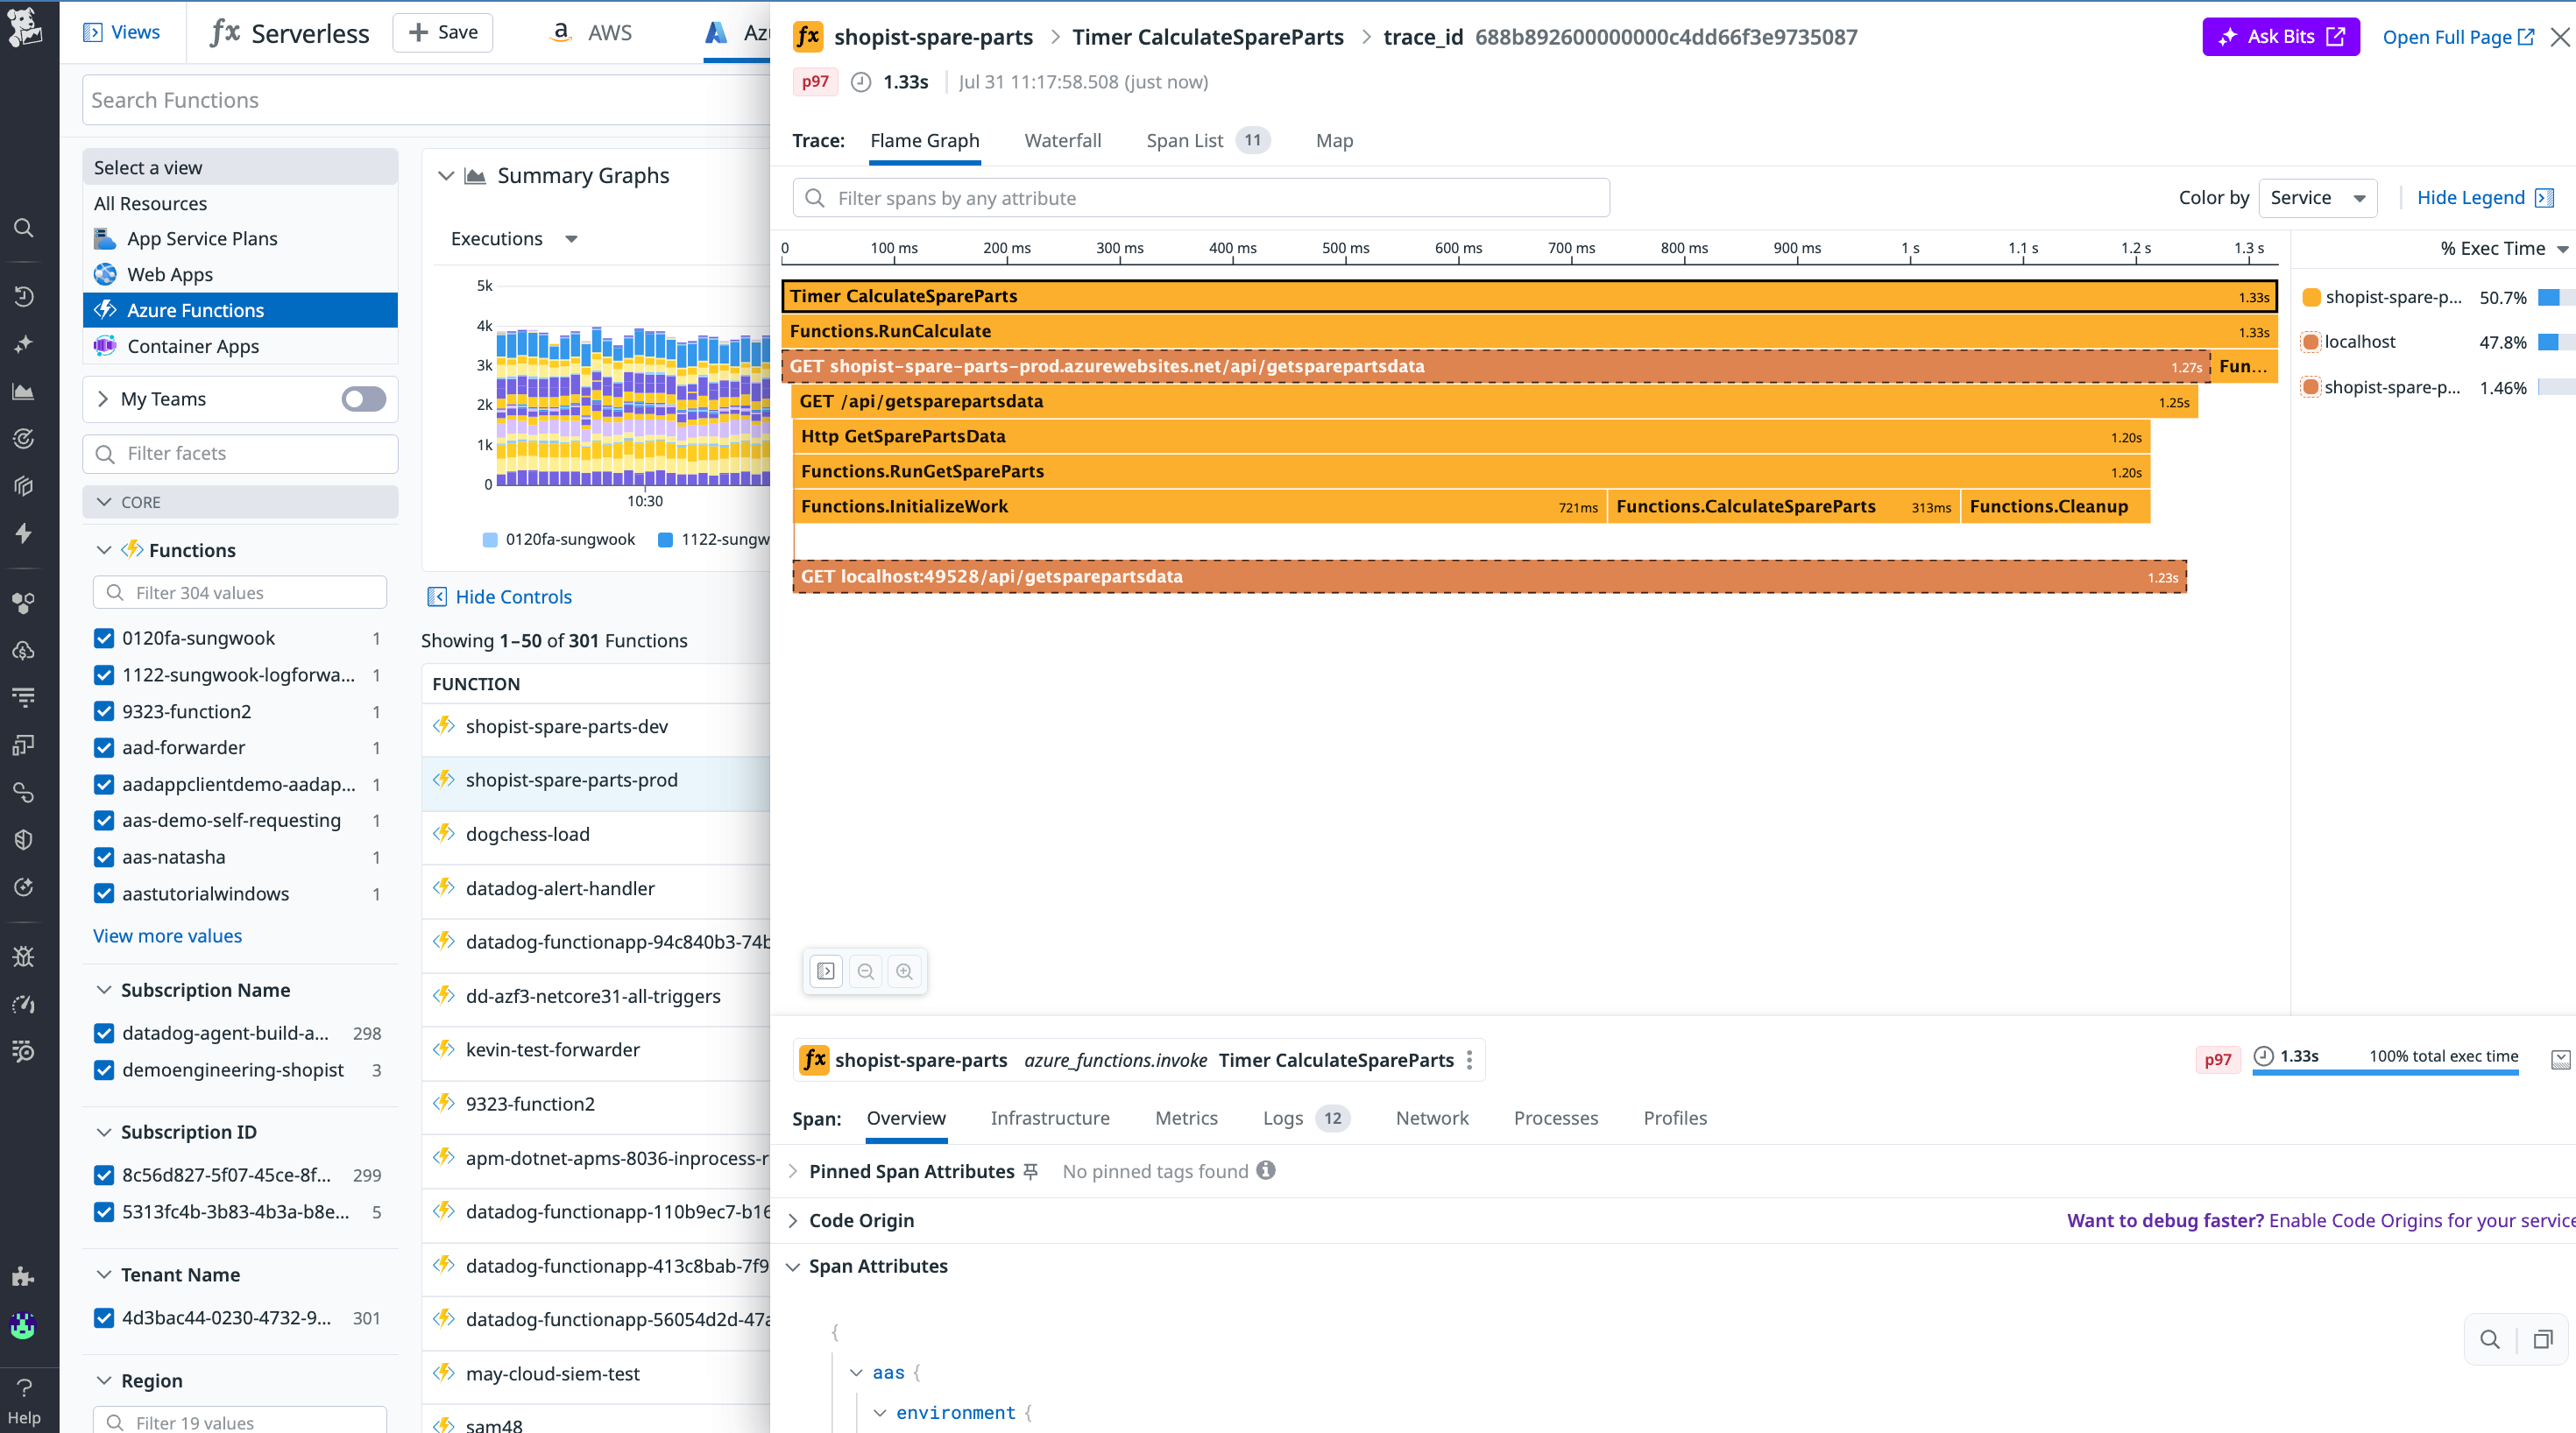This screenshot has height=1433, width=2576.
Task: Open the Color by Service dropdown
Action: (x=2318, y=197)
